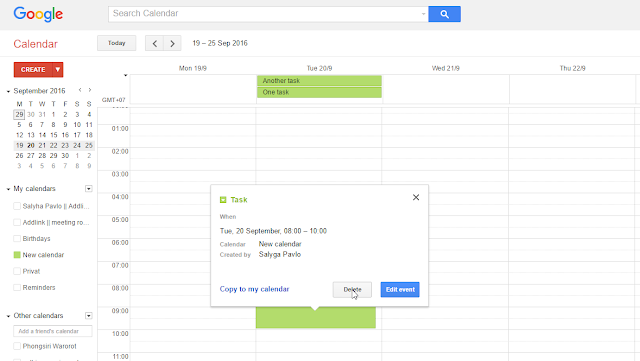Toggle the New calendar green swatch
The height and width of the screenshot is (361, 640).
[17, 255]
